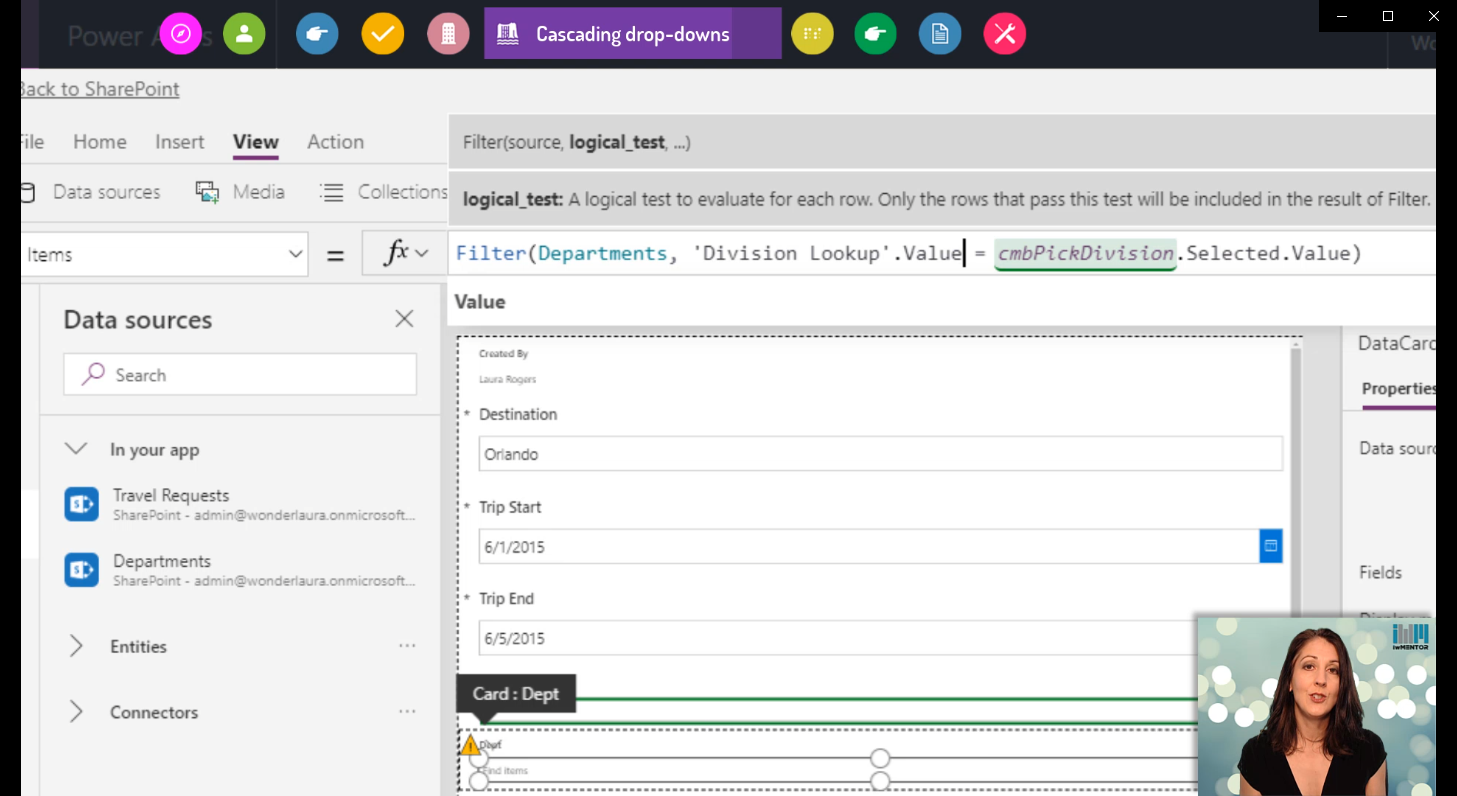Image resolution: width=1457 pixels, height=796 pixels.
Task: Click the blue pointing-hand chapter icon
Action: coord(317,34)
